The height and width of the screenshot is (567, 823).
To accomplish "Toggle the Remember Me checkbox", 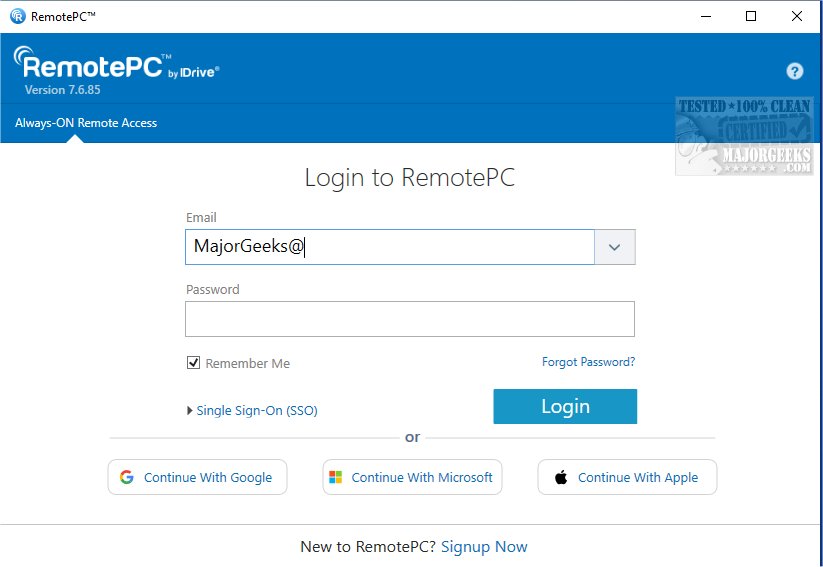I will pyautogui.click(x=194, y=363).
